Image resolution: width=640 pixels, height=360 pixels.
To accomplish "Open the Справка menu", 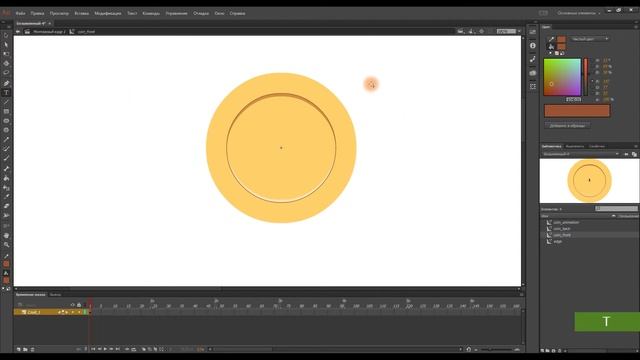I will coord(237,13).
